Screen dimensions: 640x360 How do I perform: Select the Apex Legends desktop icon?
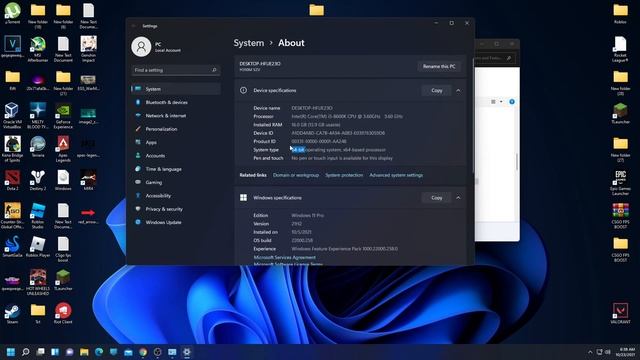point(63,149)
